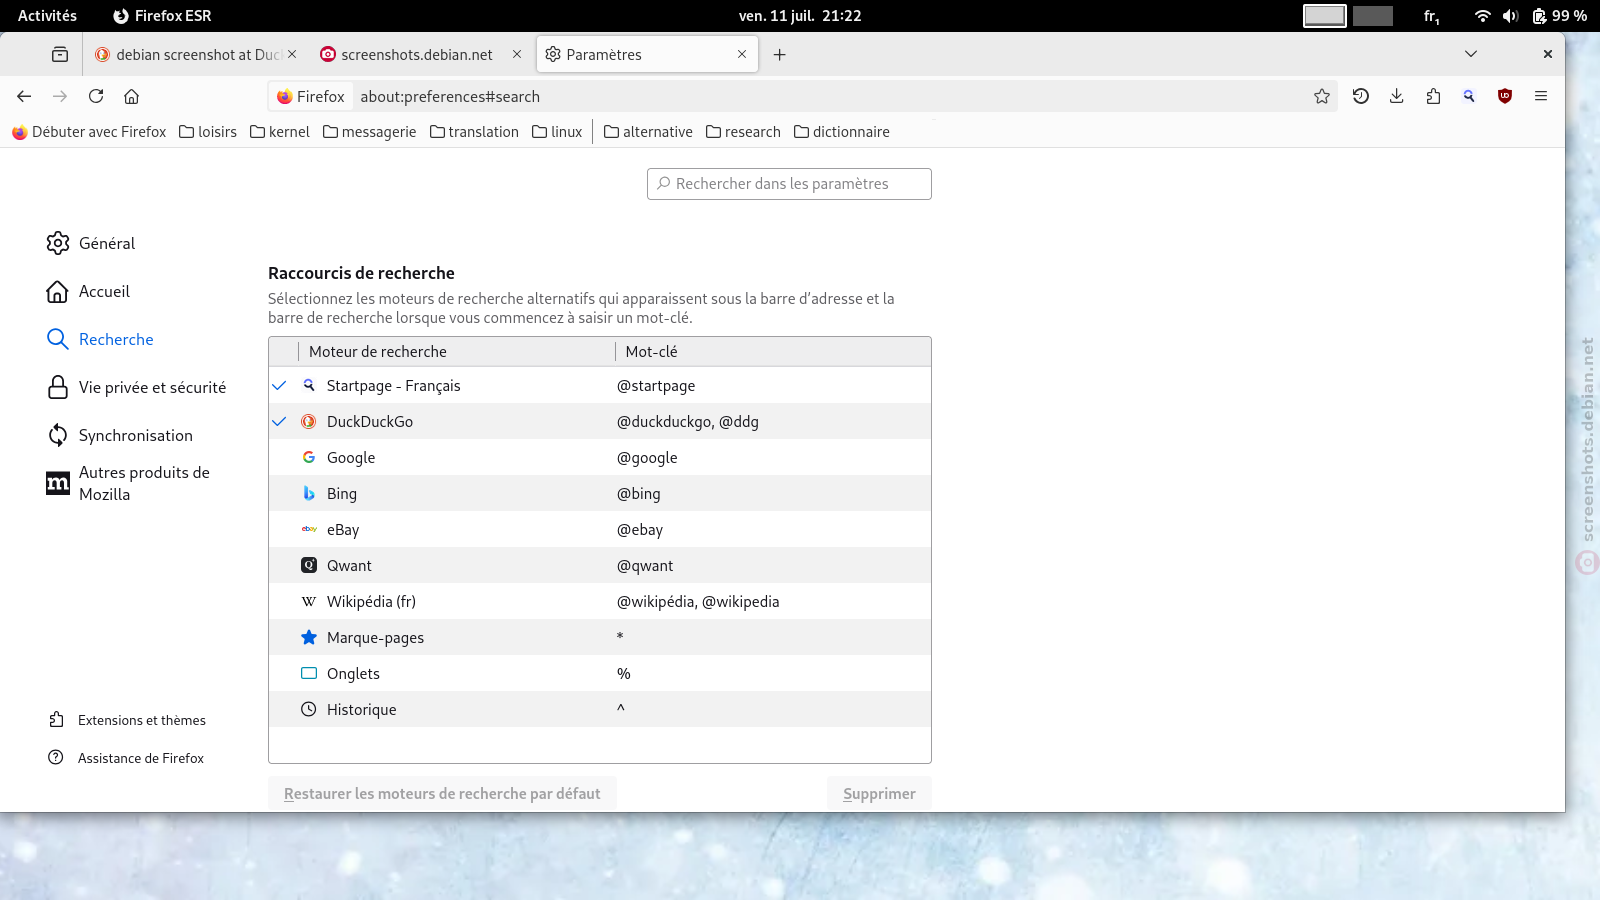Open Autres produits de Mozilla
Screen dimensions: 1600x900
pos(128,483)
